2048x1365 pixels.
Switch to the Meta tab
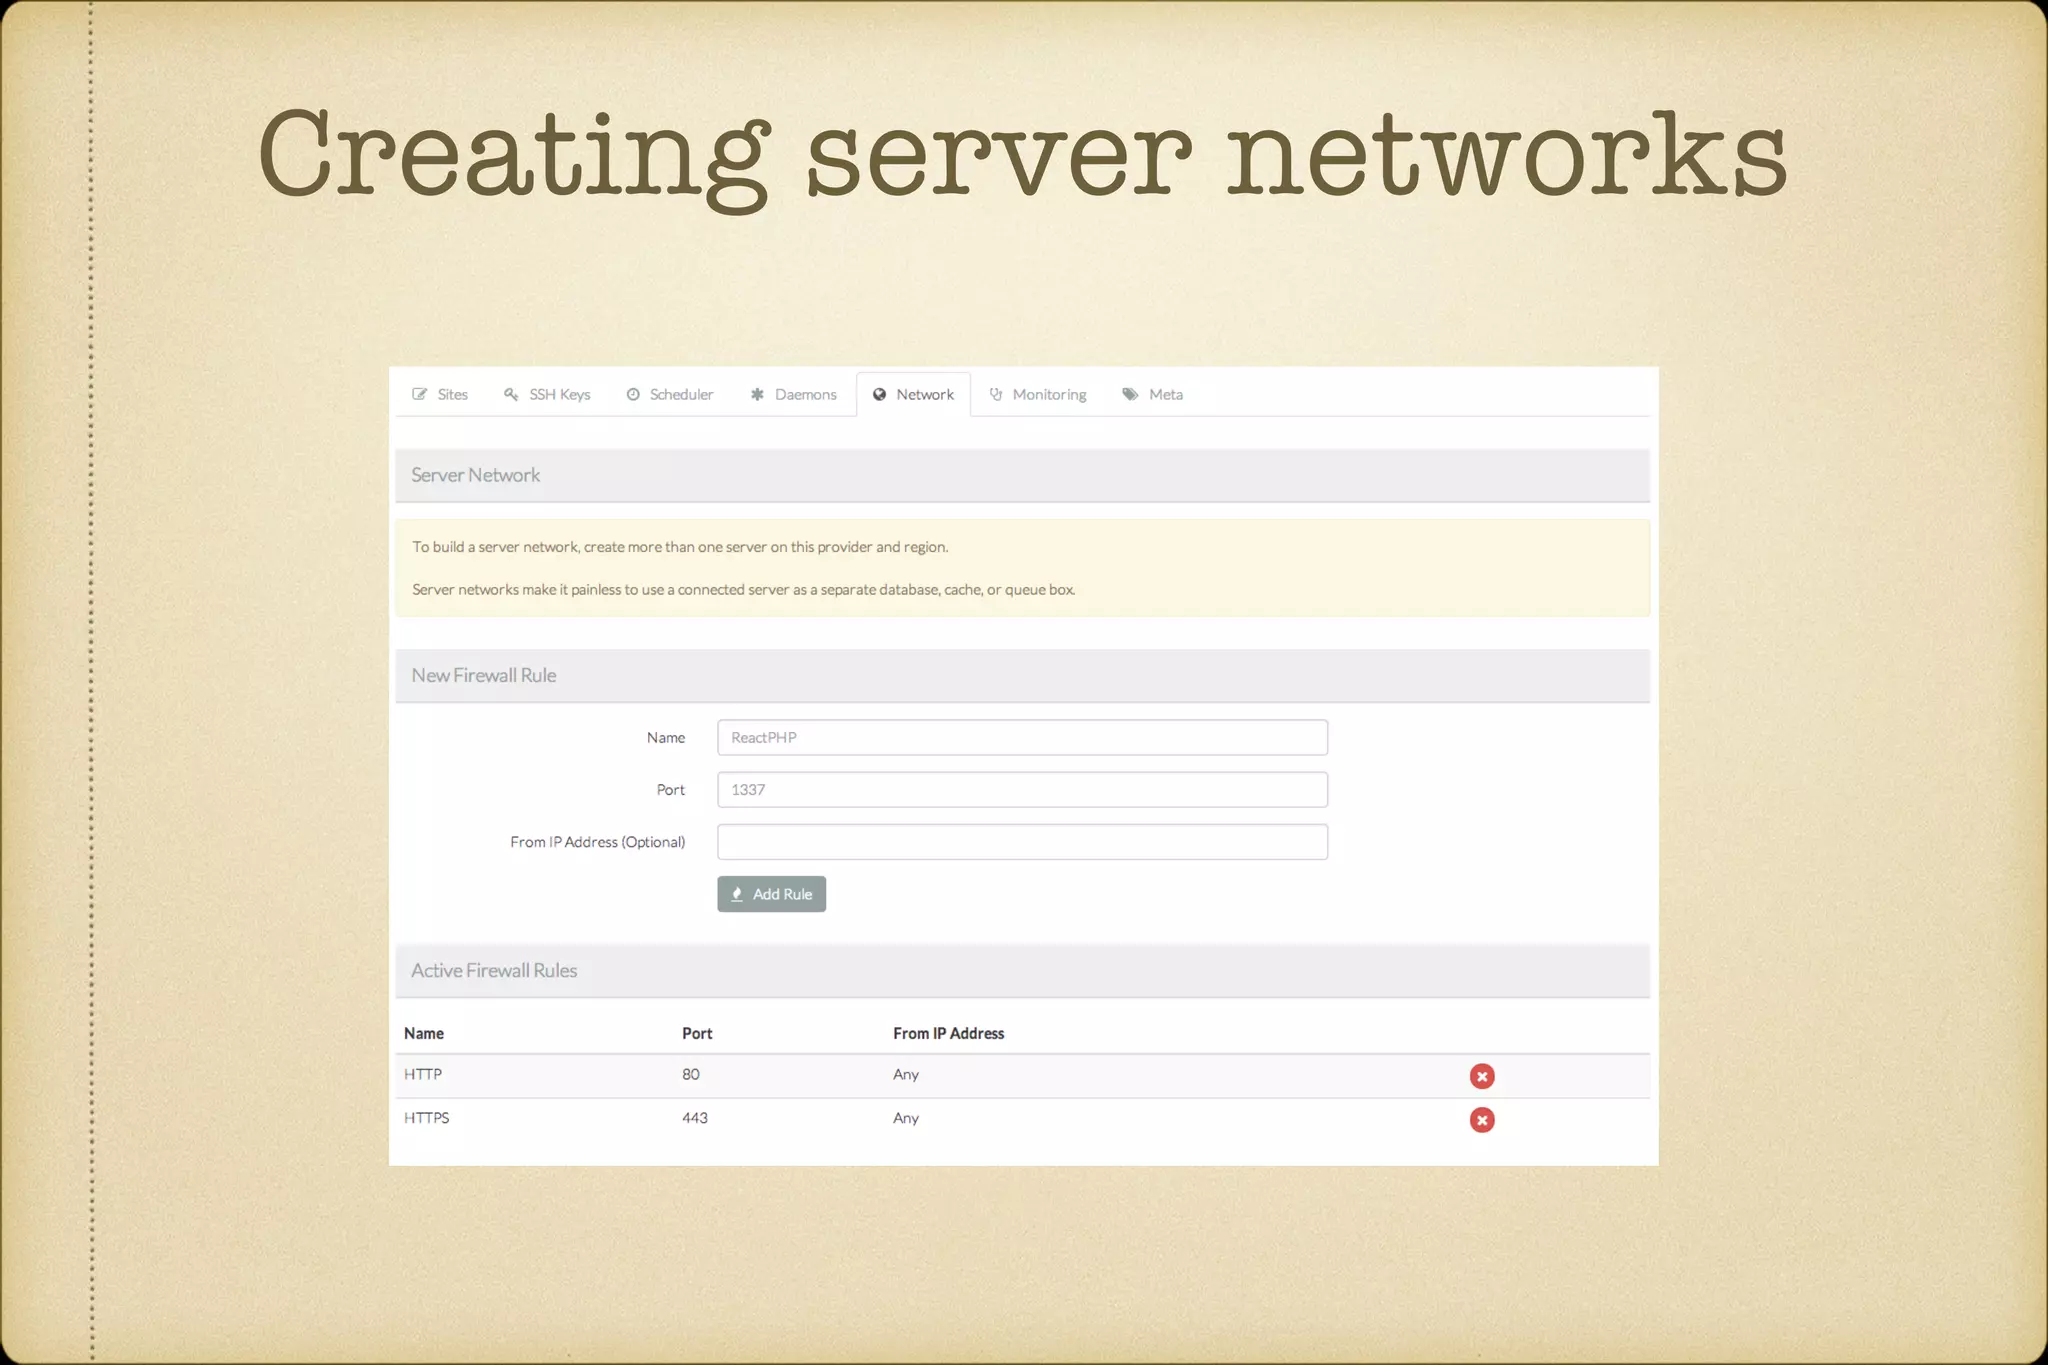1153,394
